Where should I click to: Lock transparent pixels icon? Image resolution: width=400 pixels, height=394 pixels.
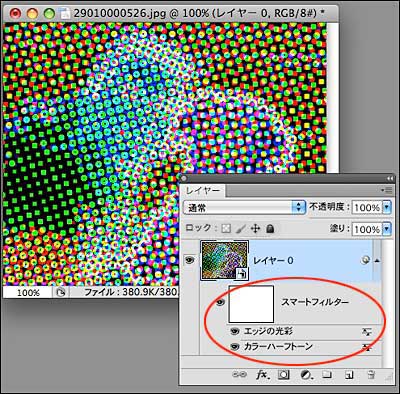(x=226, y=229)
